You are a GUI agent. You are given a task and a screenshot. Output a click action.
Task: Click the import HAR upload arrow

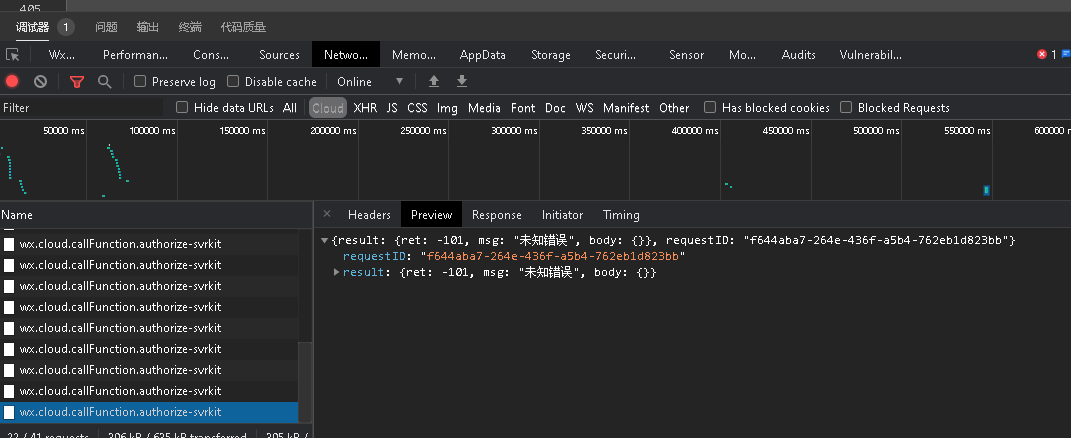click(434, 82)
